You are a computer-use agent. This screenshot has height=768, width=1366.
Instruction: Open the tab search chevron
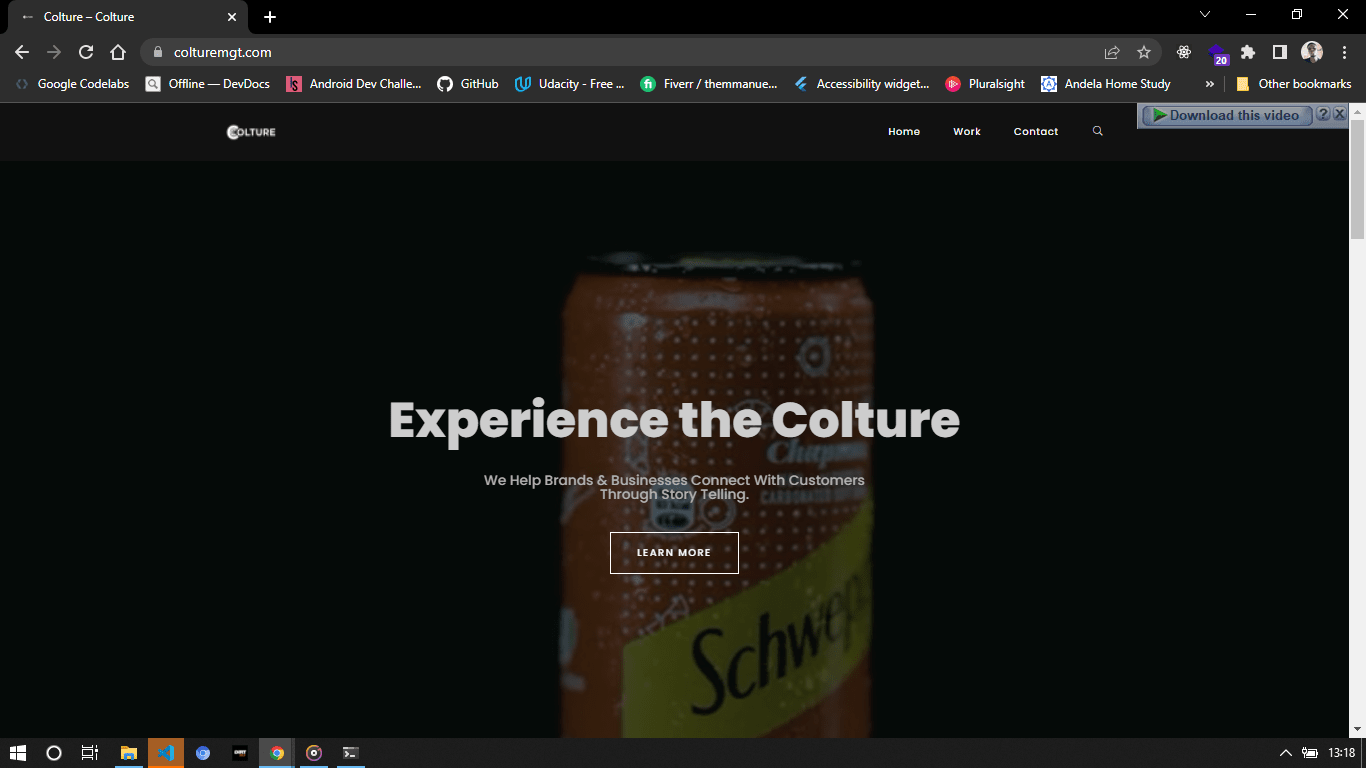1205,14
